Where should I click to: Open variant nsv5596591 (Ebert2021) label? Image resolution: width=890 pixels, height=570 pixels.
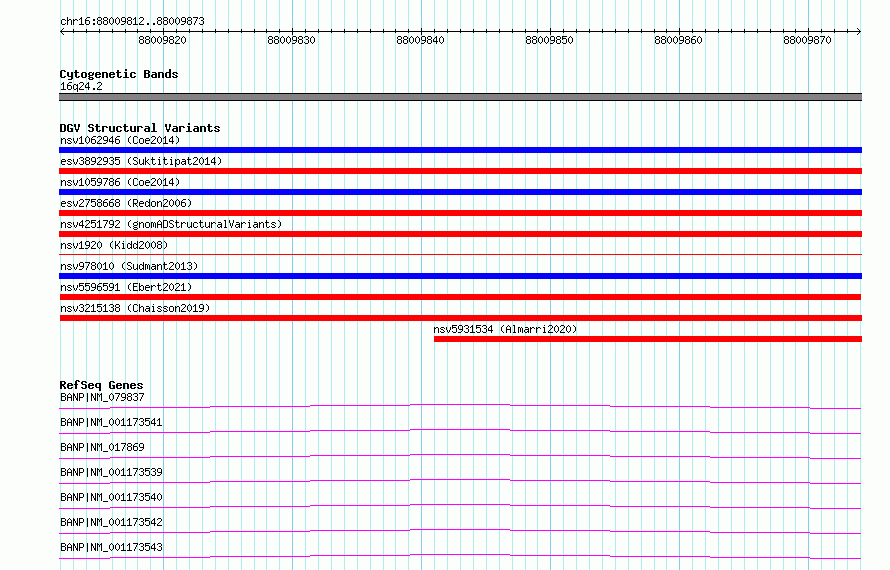click(126, 287)
